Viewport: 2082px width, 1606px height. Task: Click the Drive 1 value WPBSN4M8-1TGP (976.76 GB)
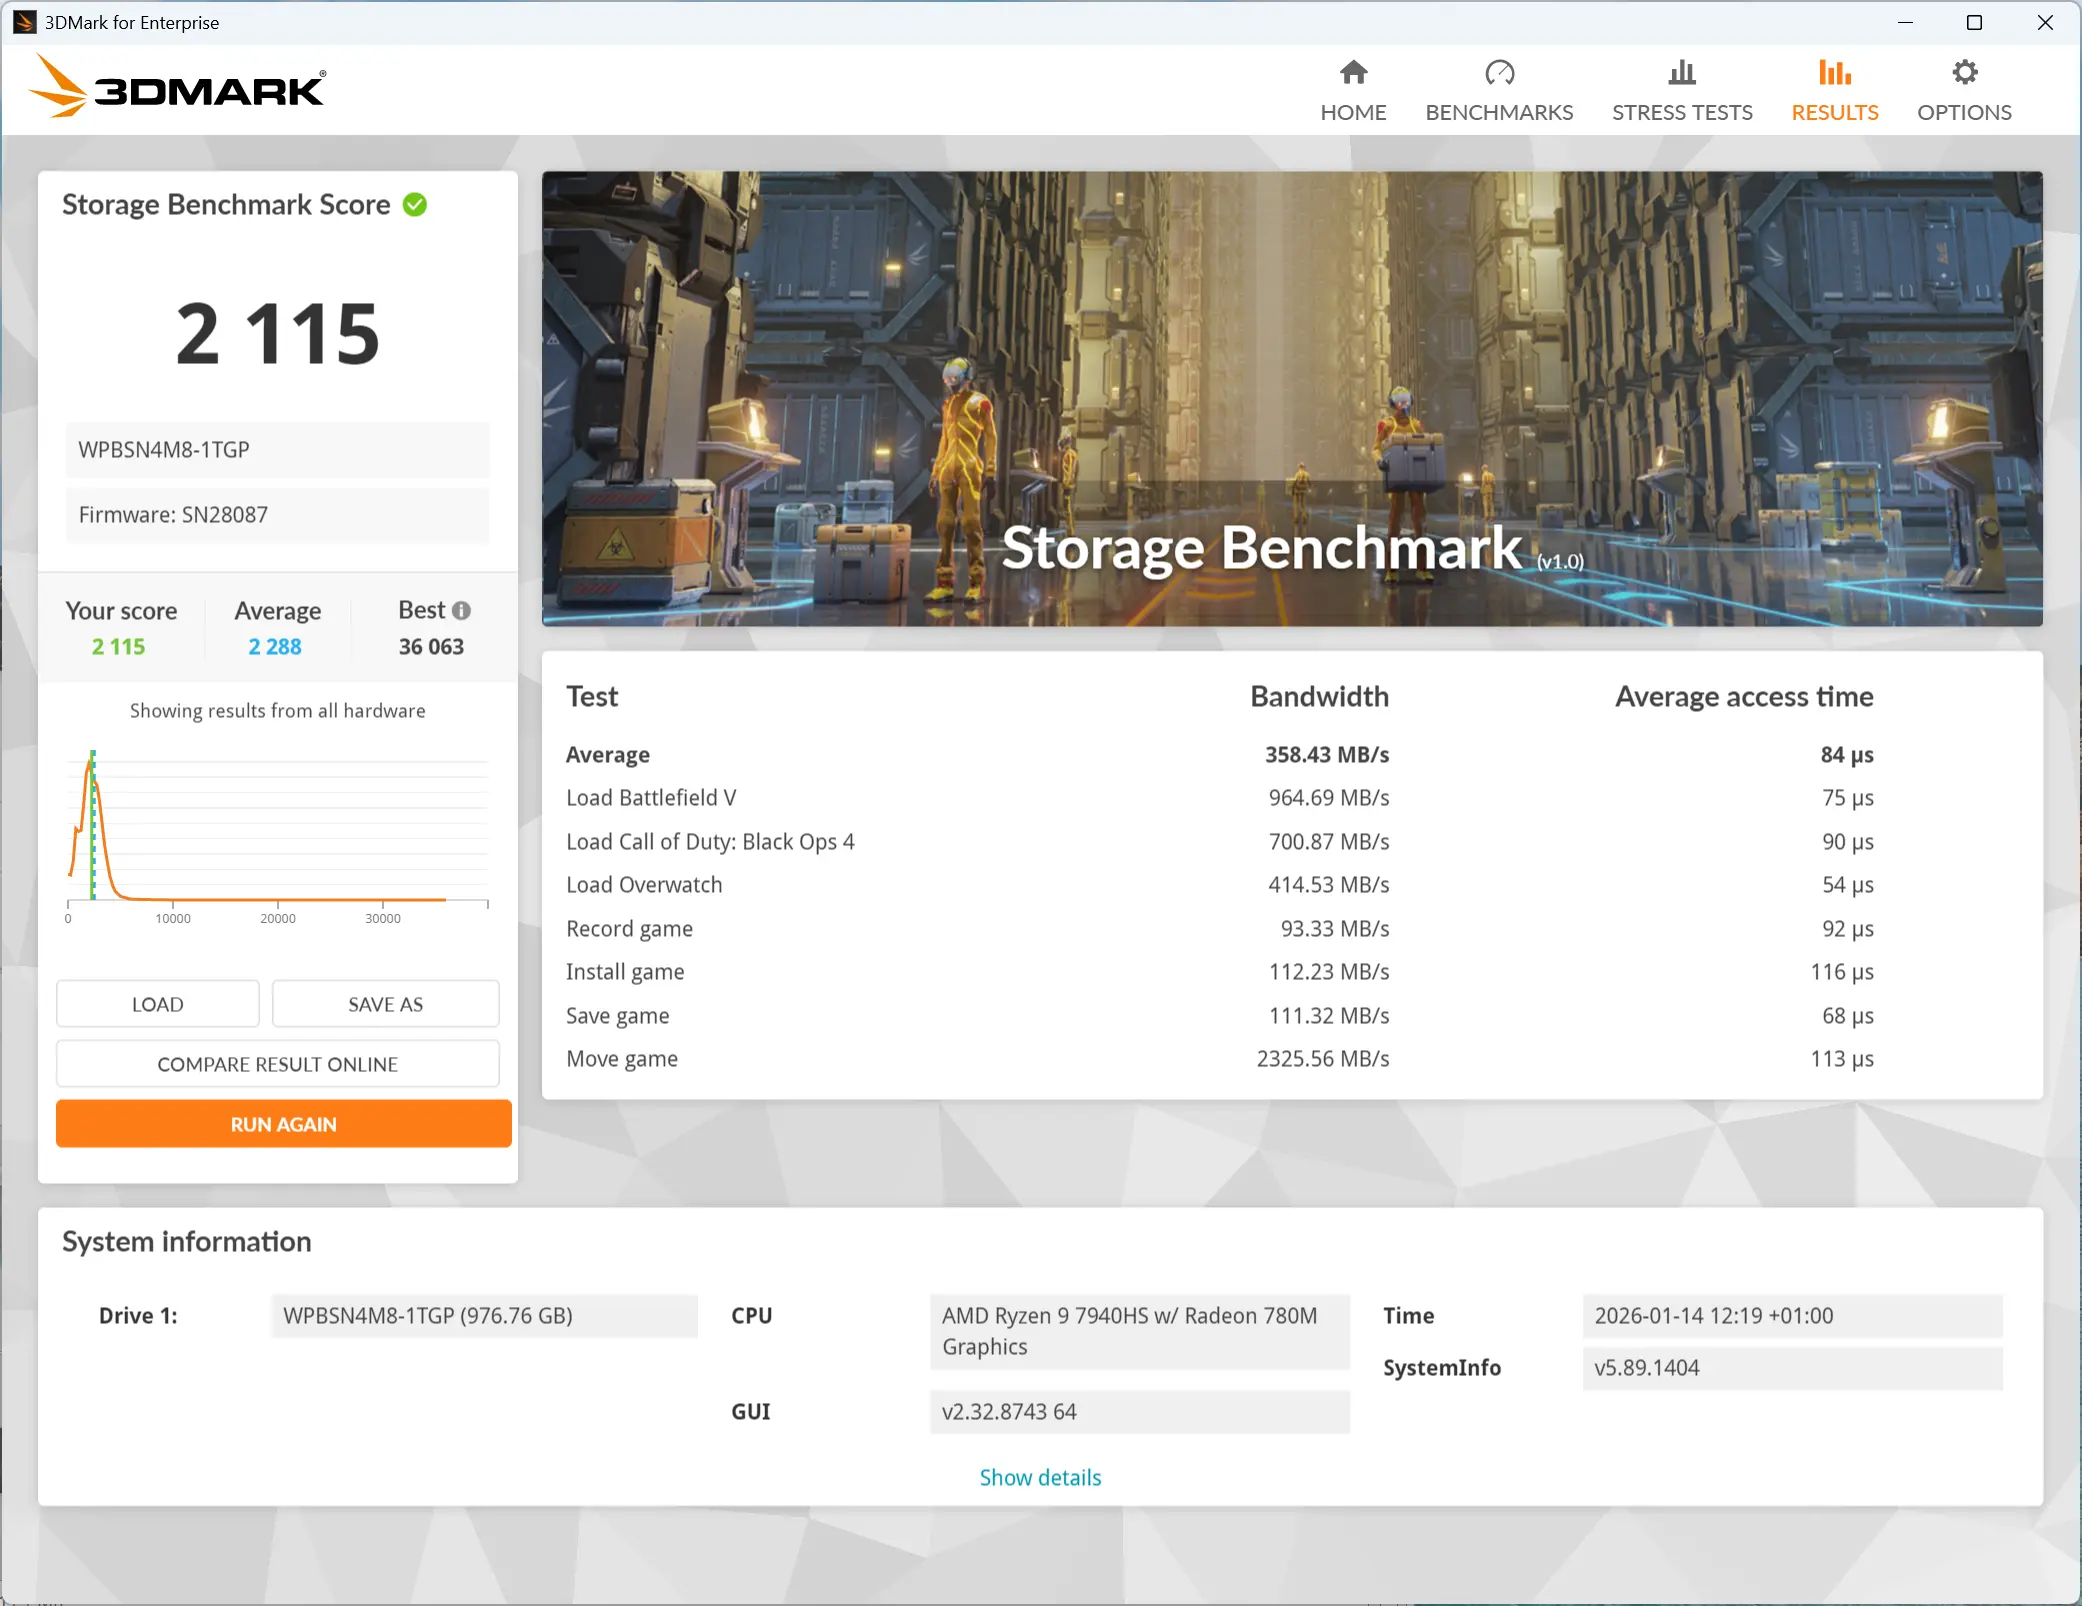[484, 1316]
